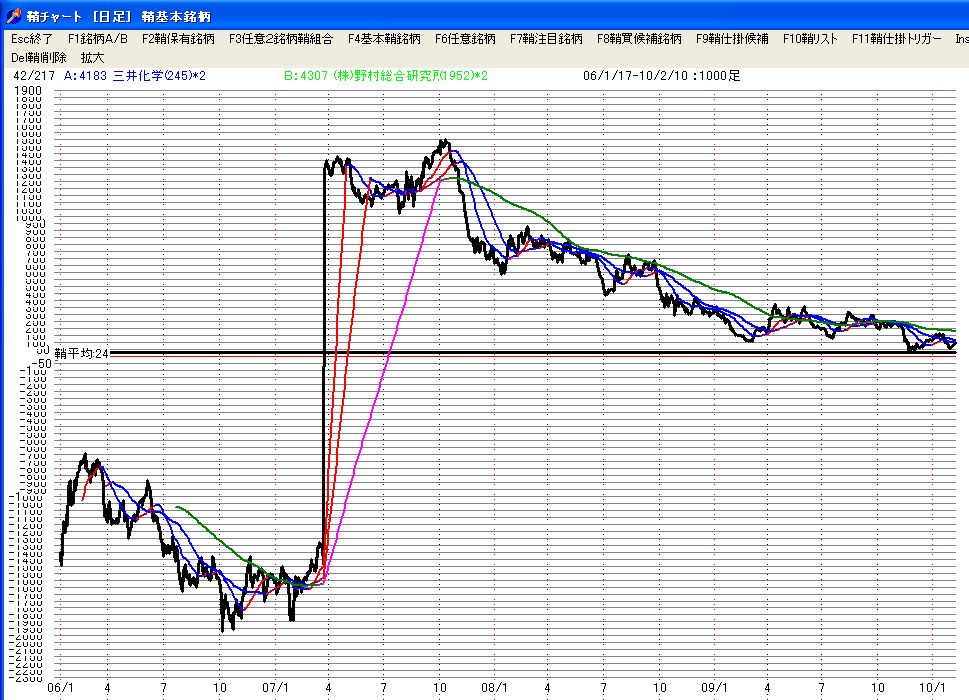
Task: Open the F1銘柄A/B menu item
Action: pyautogui.click(x=98, y=39)
